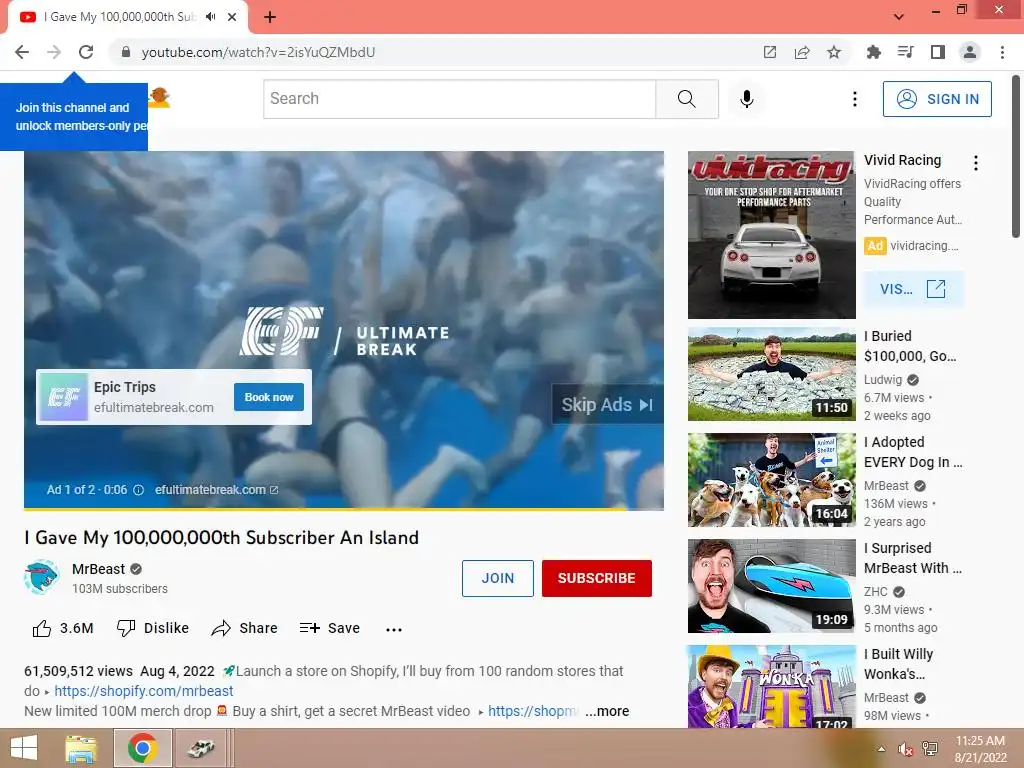Click the YouTube Search field
Screen dimensions: 1024x768
tap(459, 99)
